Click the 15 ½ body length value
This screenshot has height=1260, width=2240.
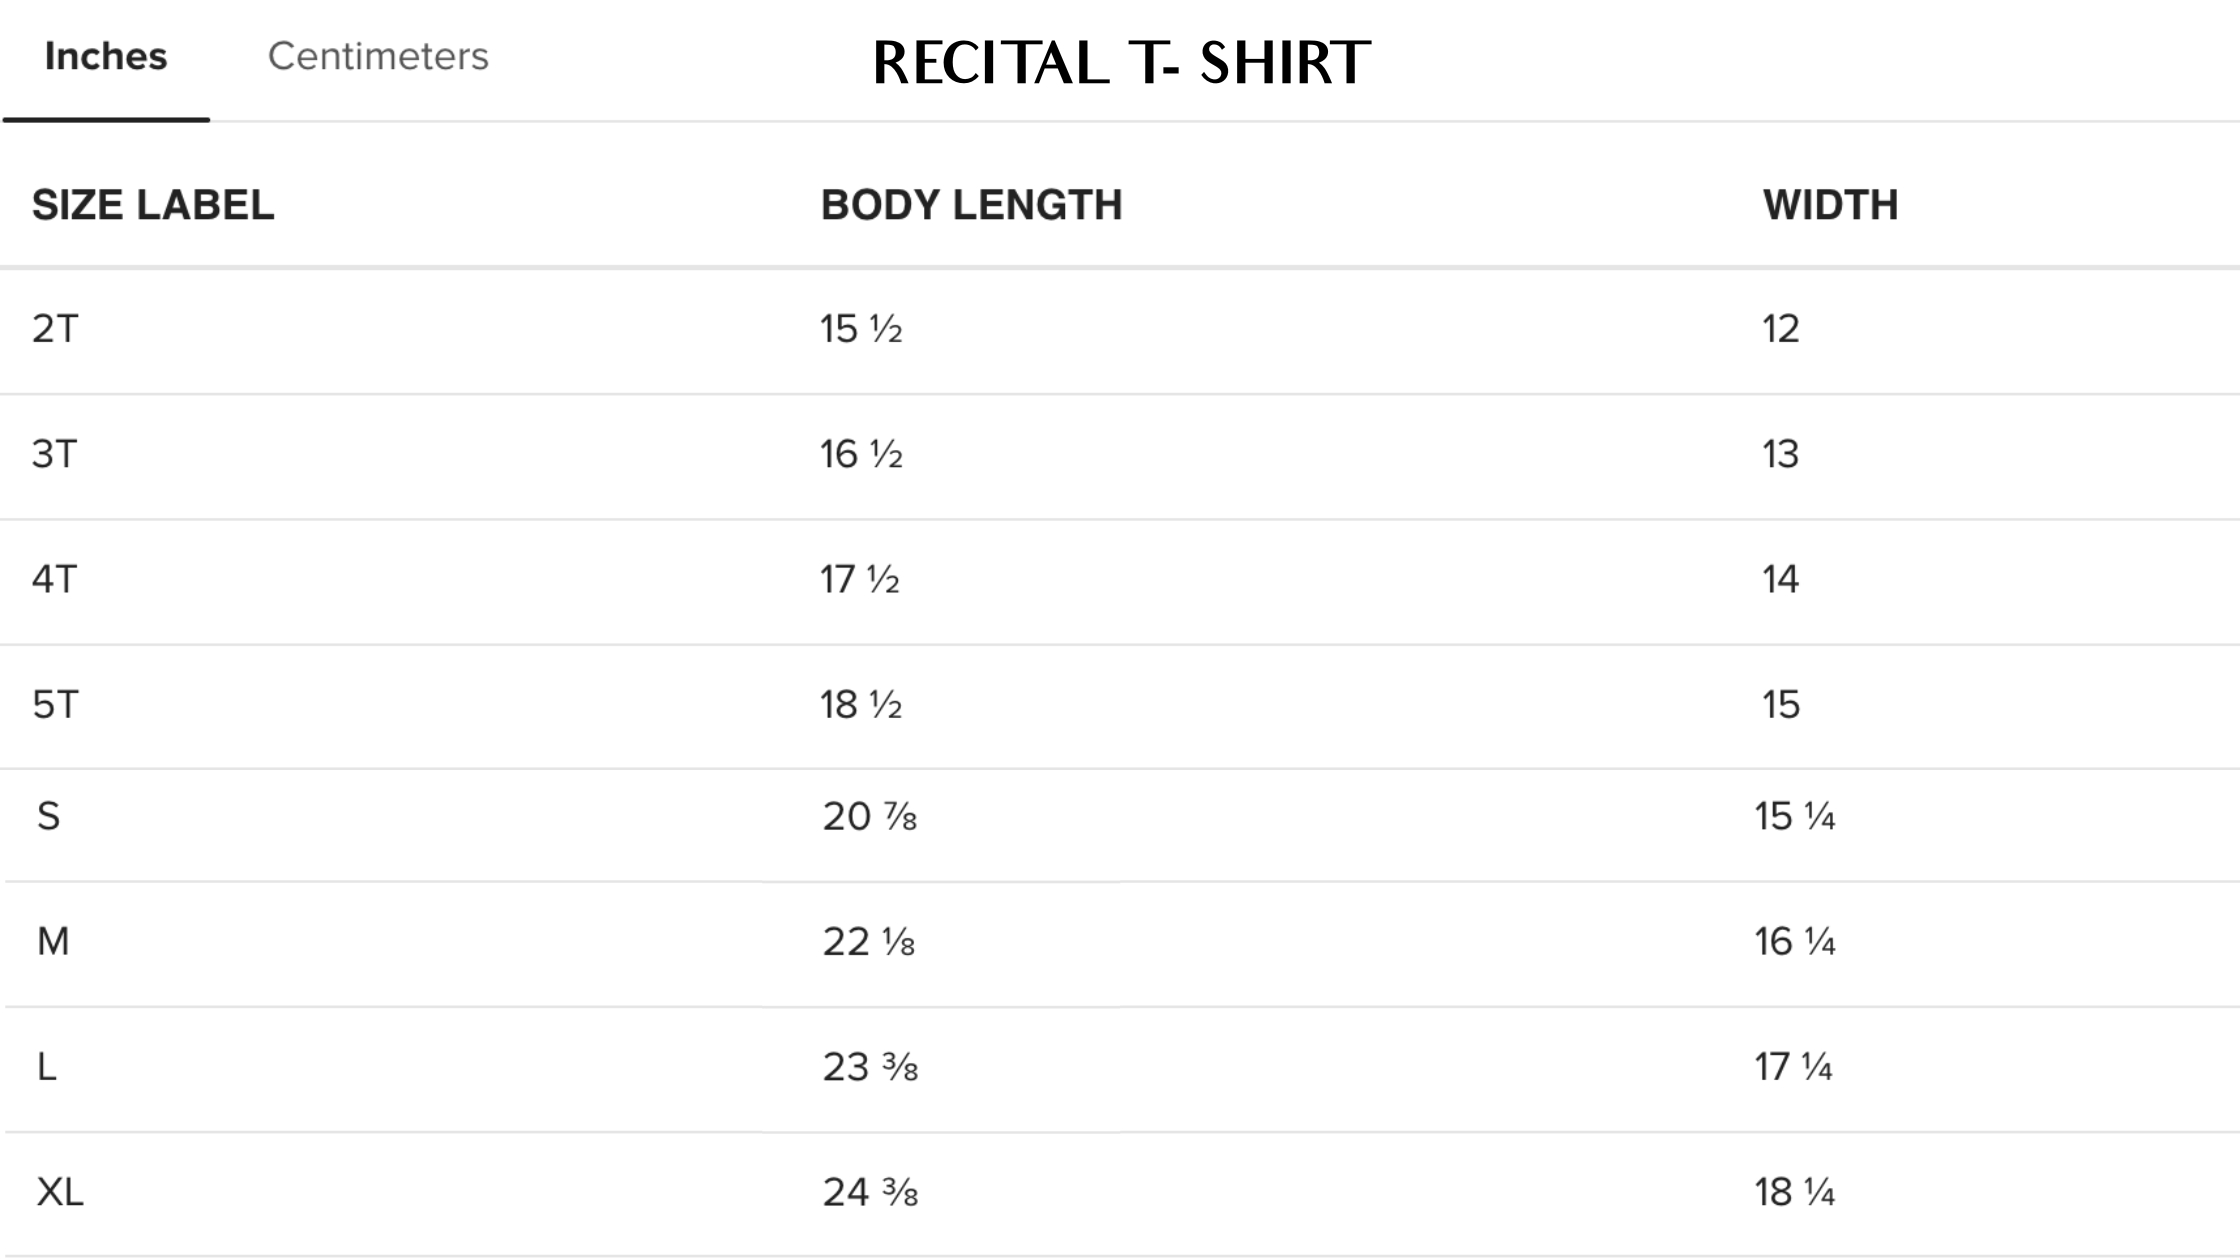861,329
